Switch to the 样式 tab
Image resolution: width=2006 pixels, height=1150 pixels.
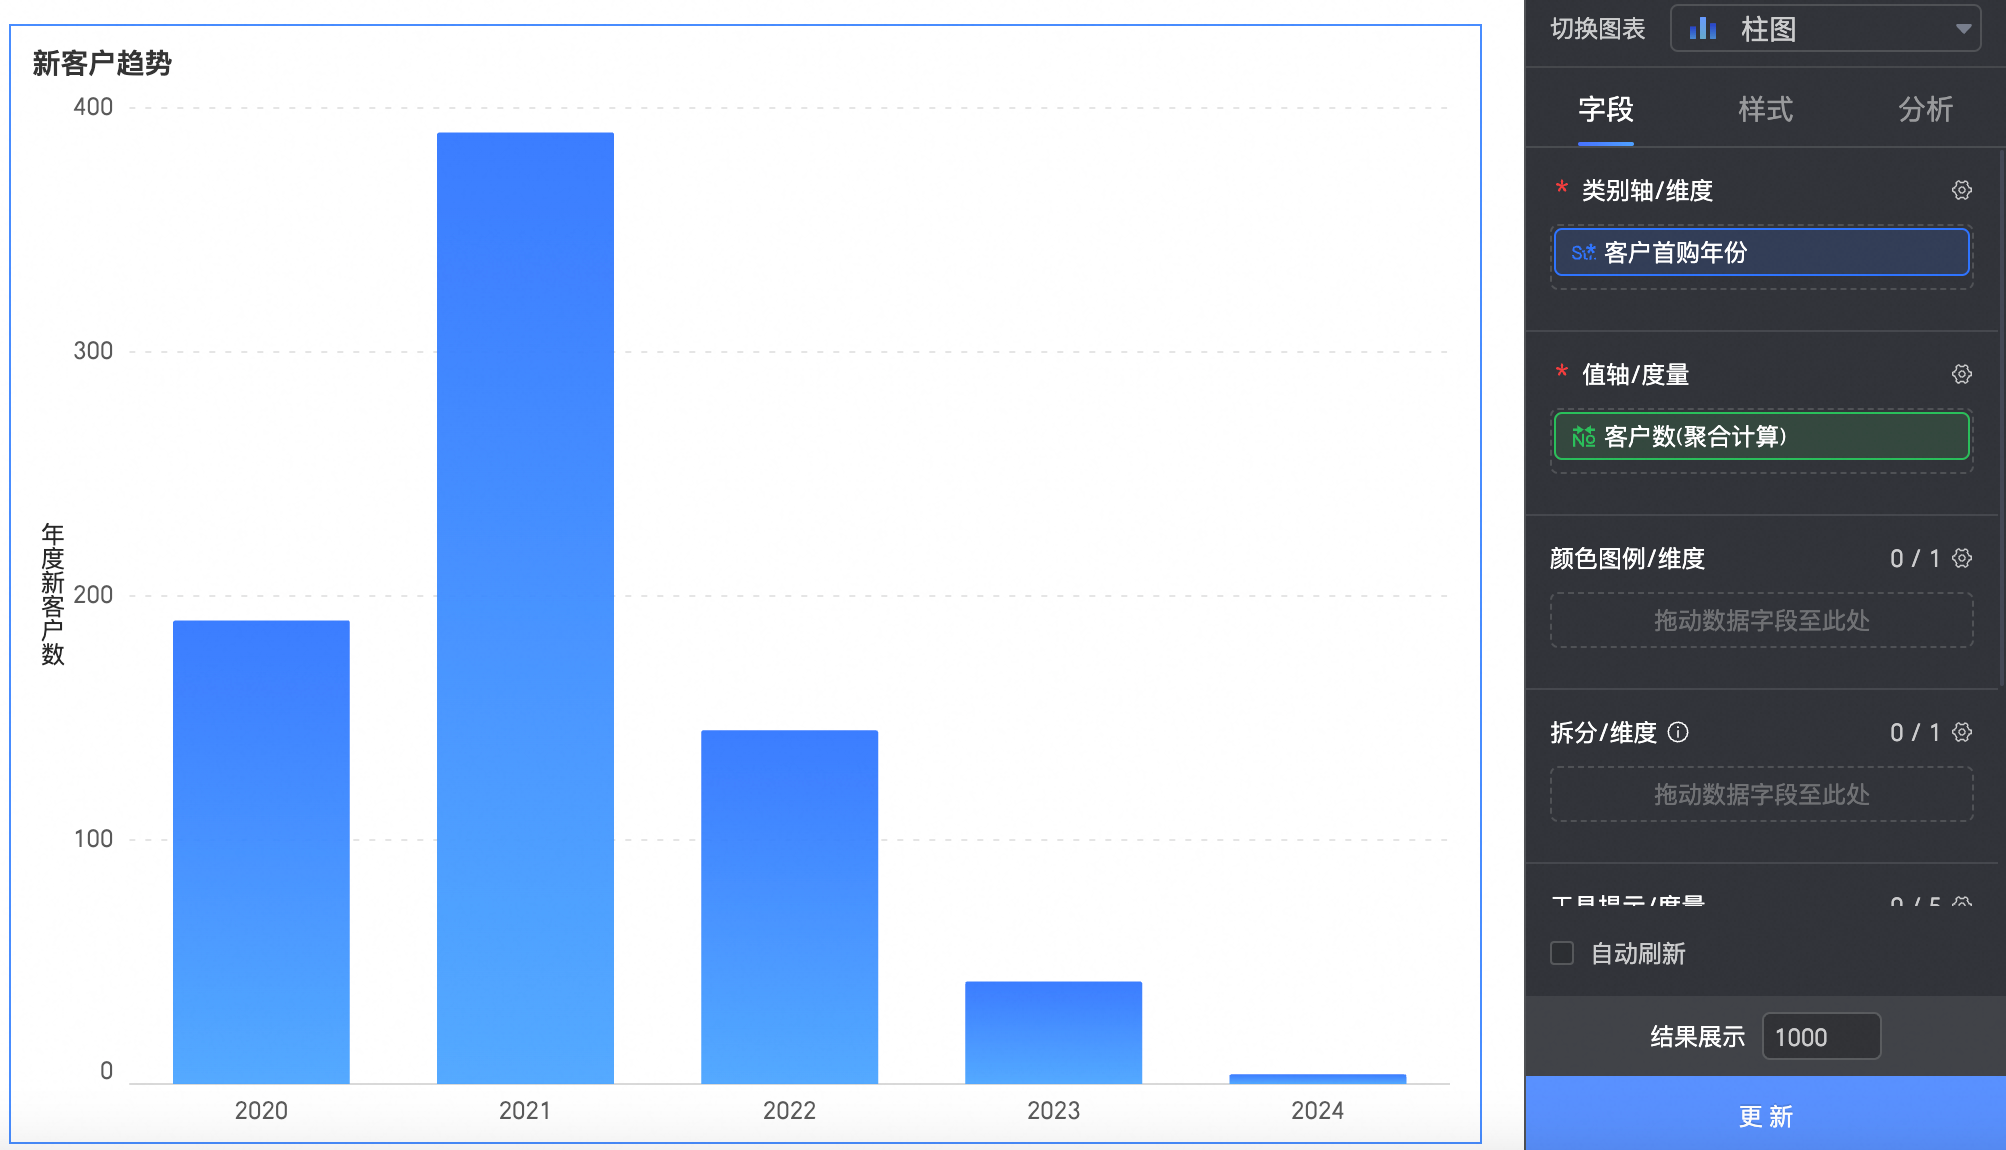tap(1765, 109)
